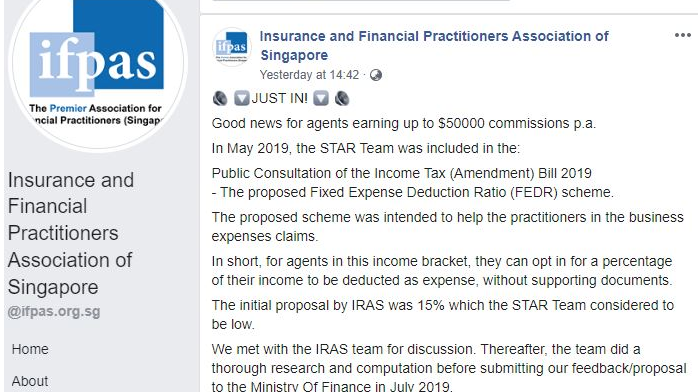Click the last speaker emoji after JUST IN
The height and width of the screenshot is (392, 698).
(x=342, y=98)
